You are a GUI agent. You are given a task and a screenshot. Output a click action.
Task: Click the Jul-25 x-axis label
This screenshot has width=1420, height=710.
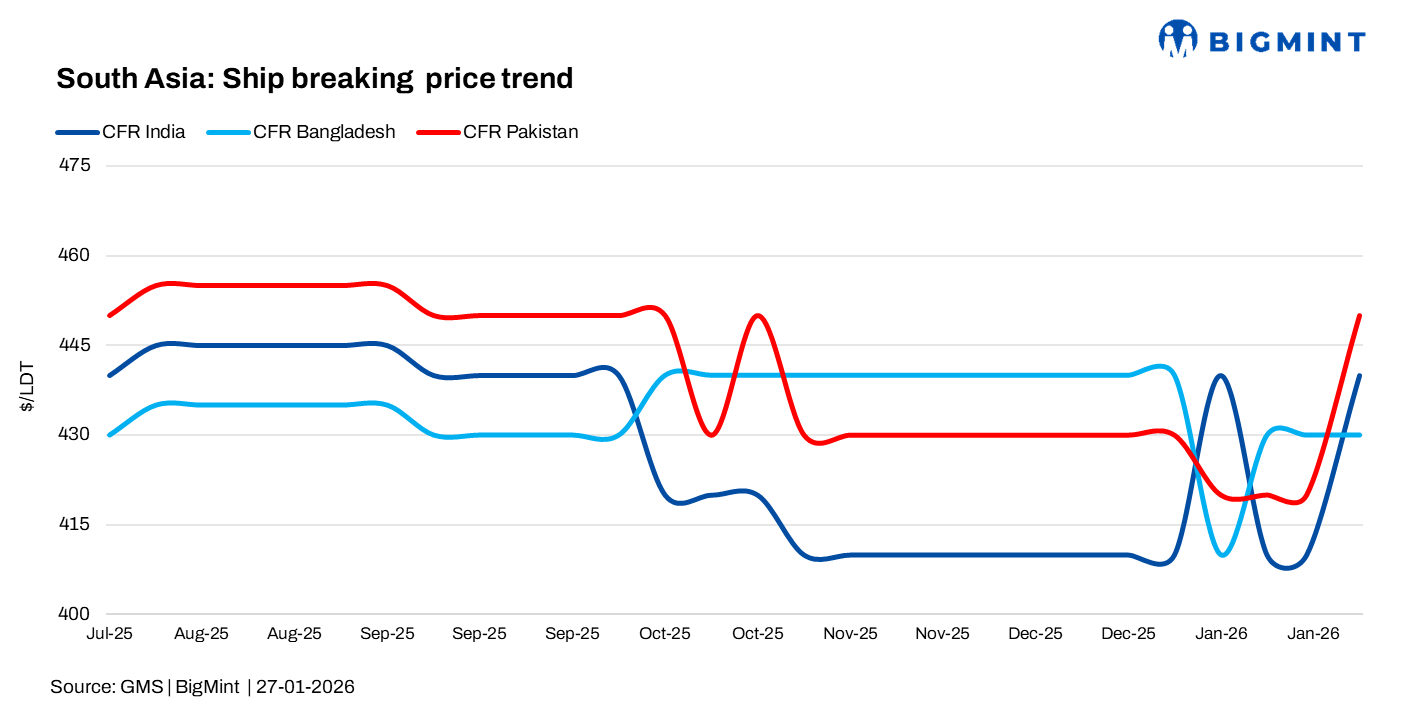110,634
